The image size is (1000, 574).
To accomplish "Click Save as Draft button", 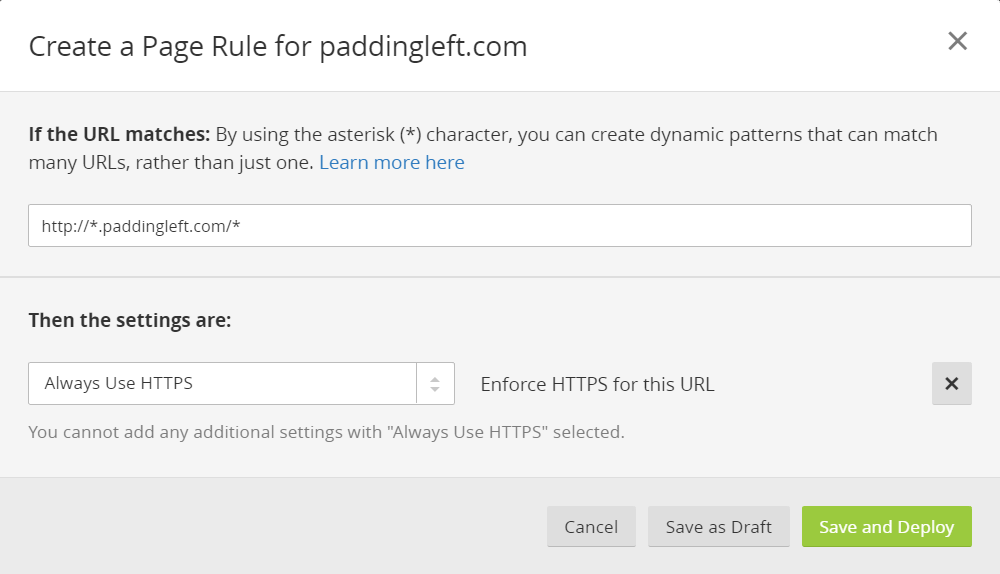I will coord(719,527).
